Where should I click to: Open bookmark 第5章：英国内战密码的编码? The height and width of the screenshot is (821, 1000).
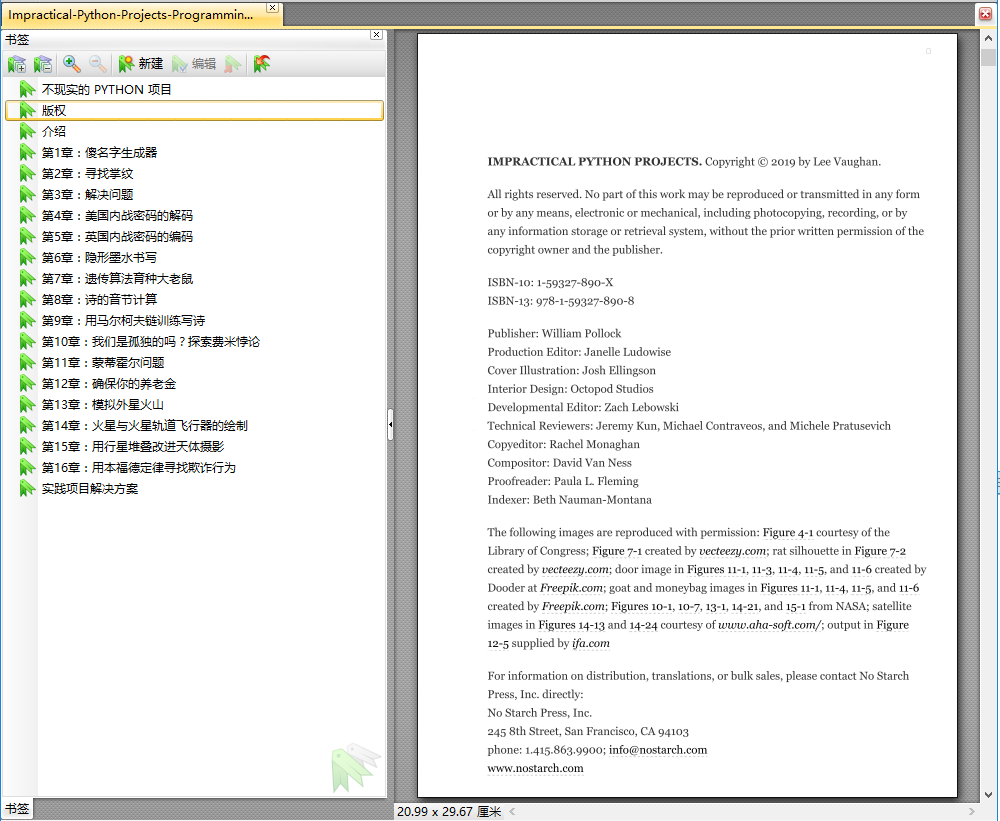117,237
